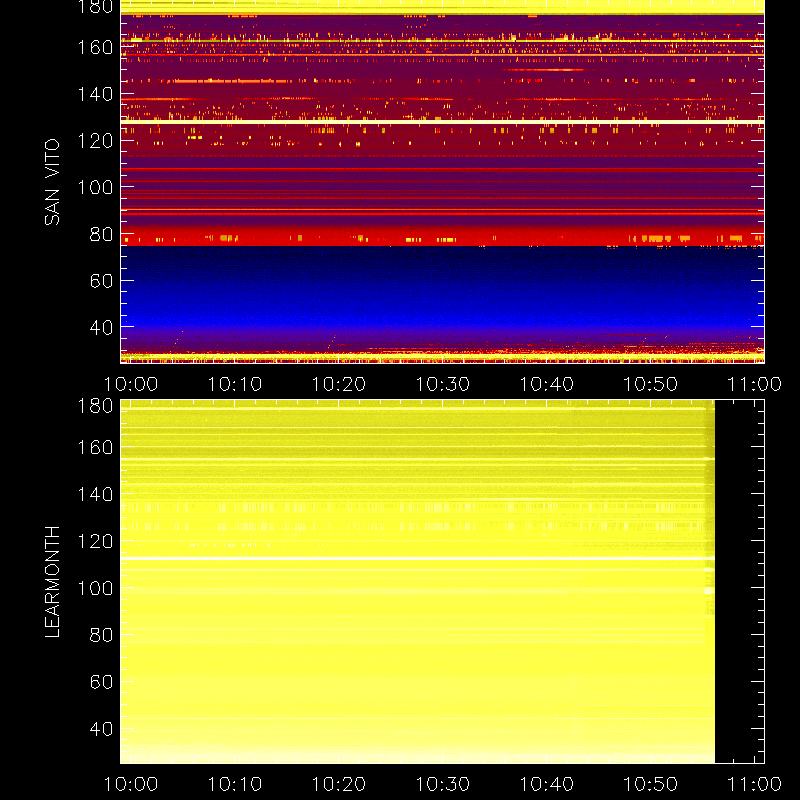The height and width of the screenshot is (800, 800).
Task: Click the black data gap in the Learmonth spectrogram
Action: 739,582
